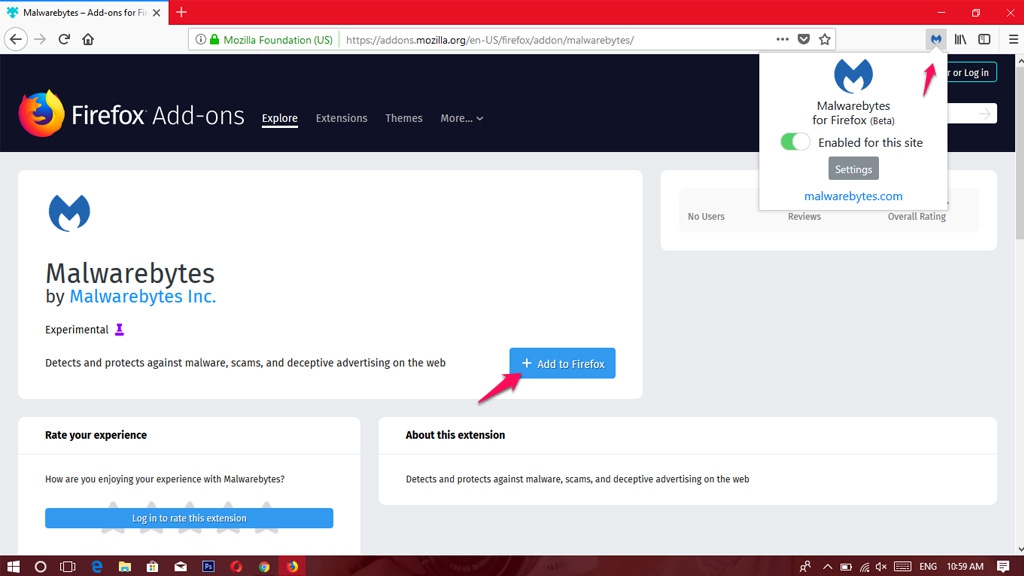
Task: Show hidden system tray icons
Action: (827, 566)
